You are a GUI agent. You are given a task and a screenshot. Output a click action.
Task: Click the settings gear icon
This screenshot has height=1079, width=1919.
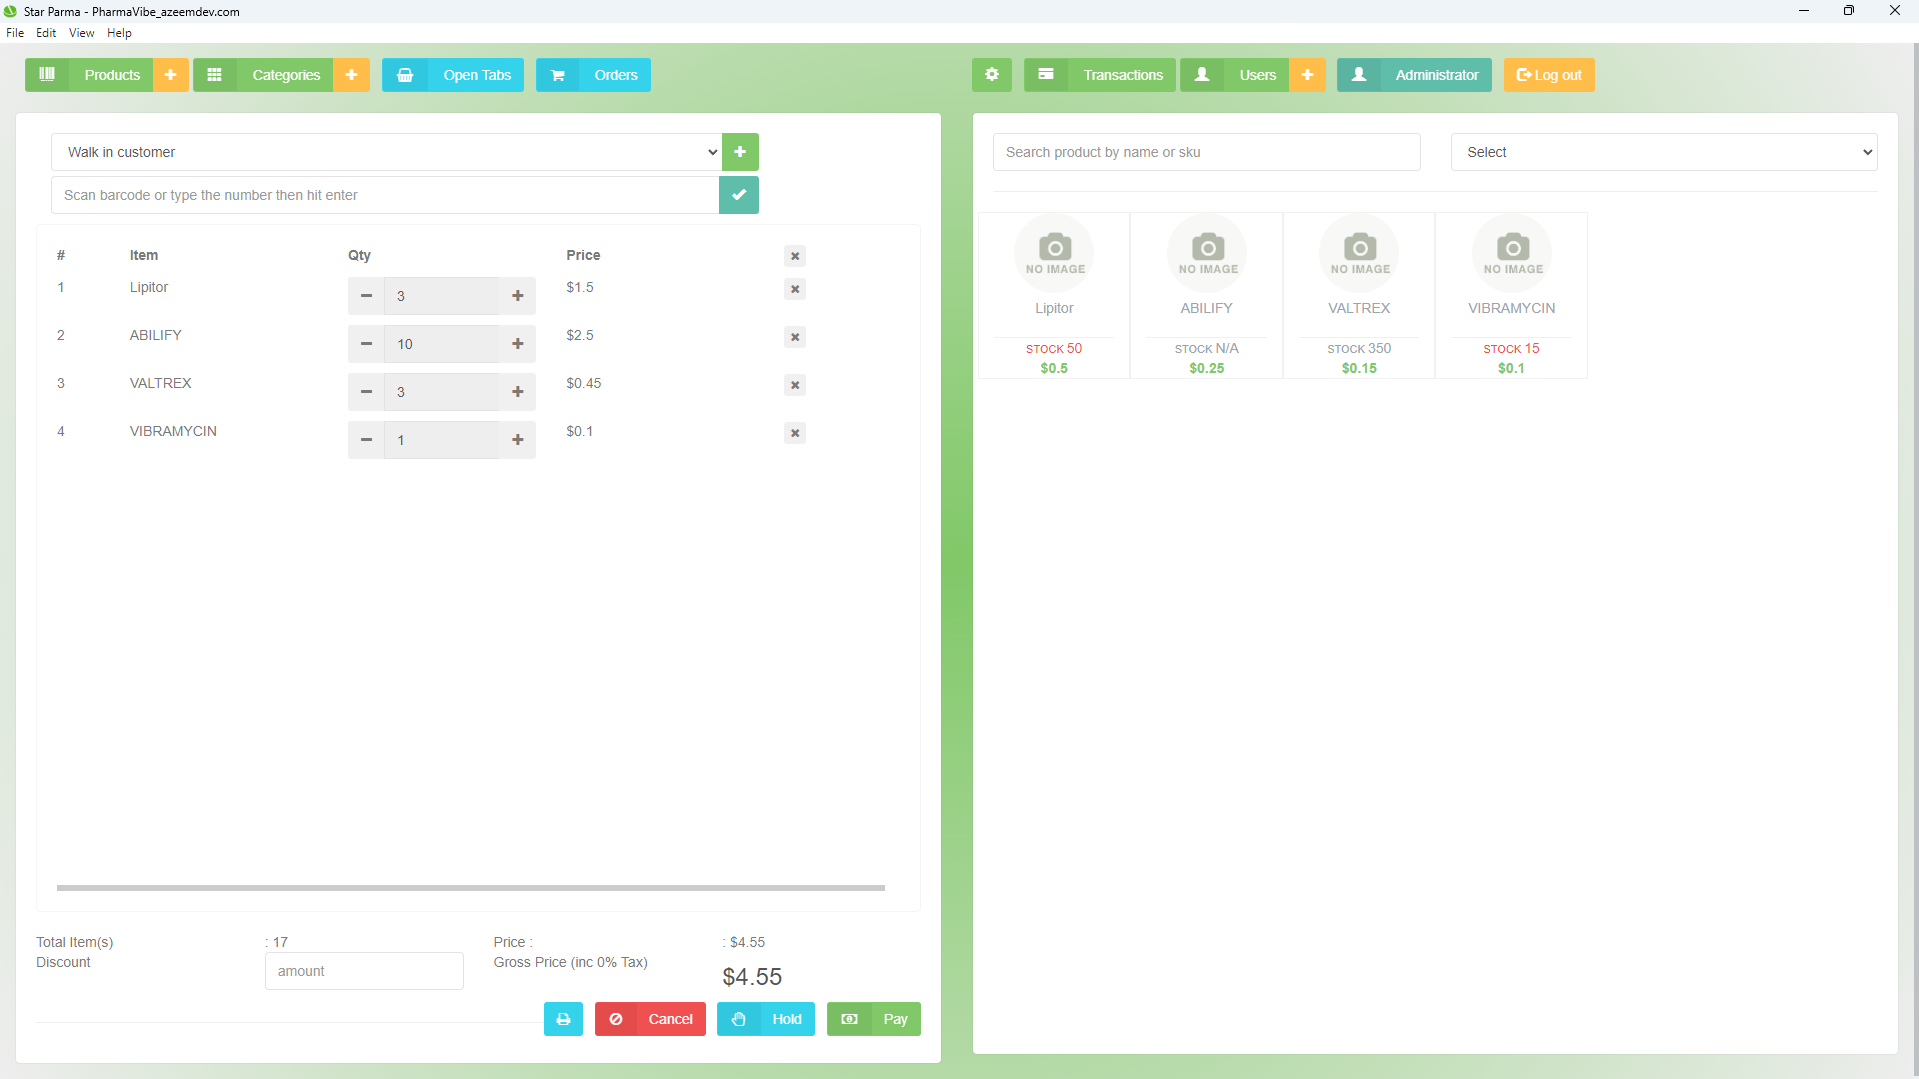(x=991, y=75)
